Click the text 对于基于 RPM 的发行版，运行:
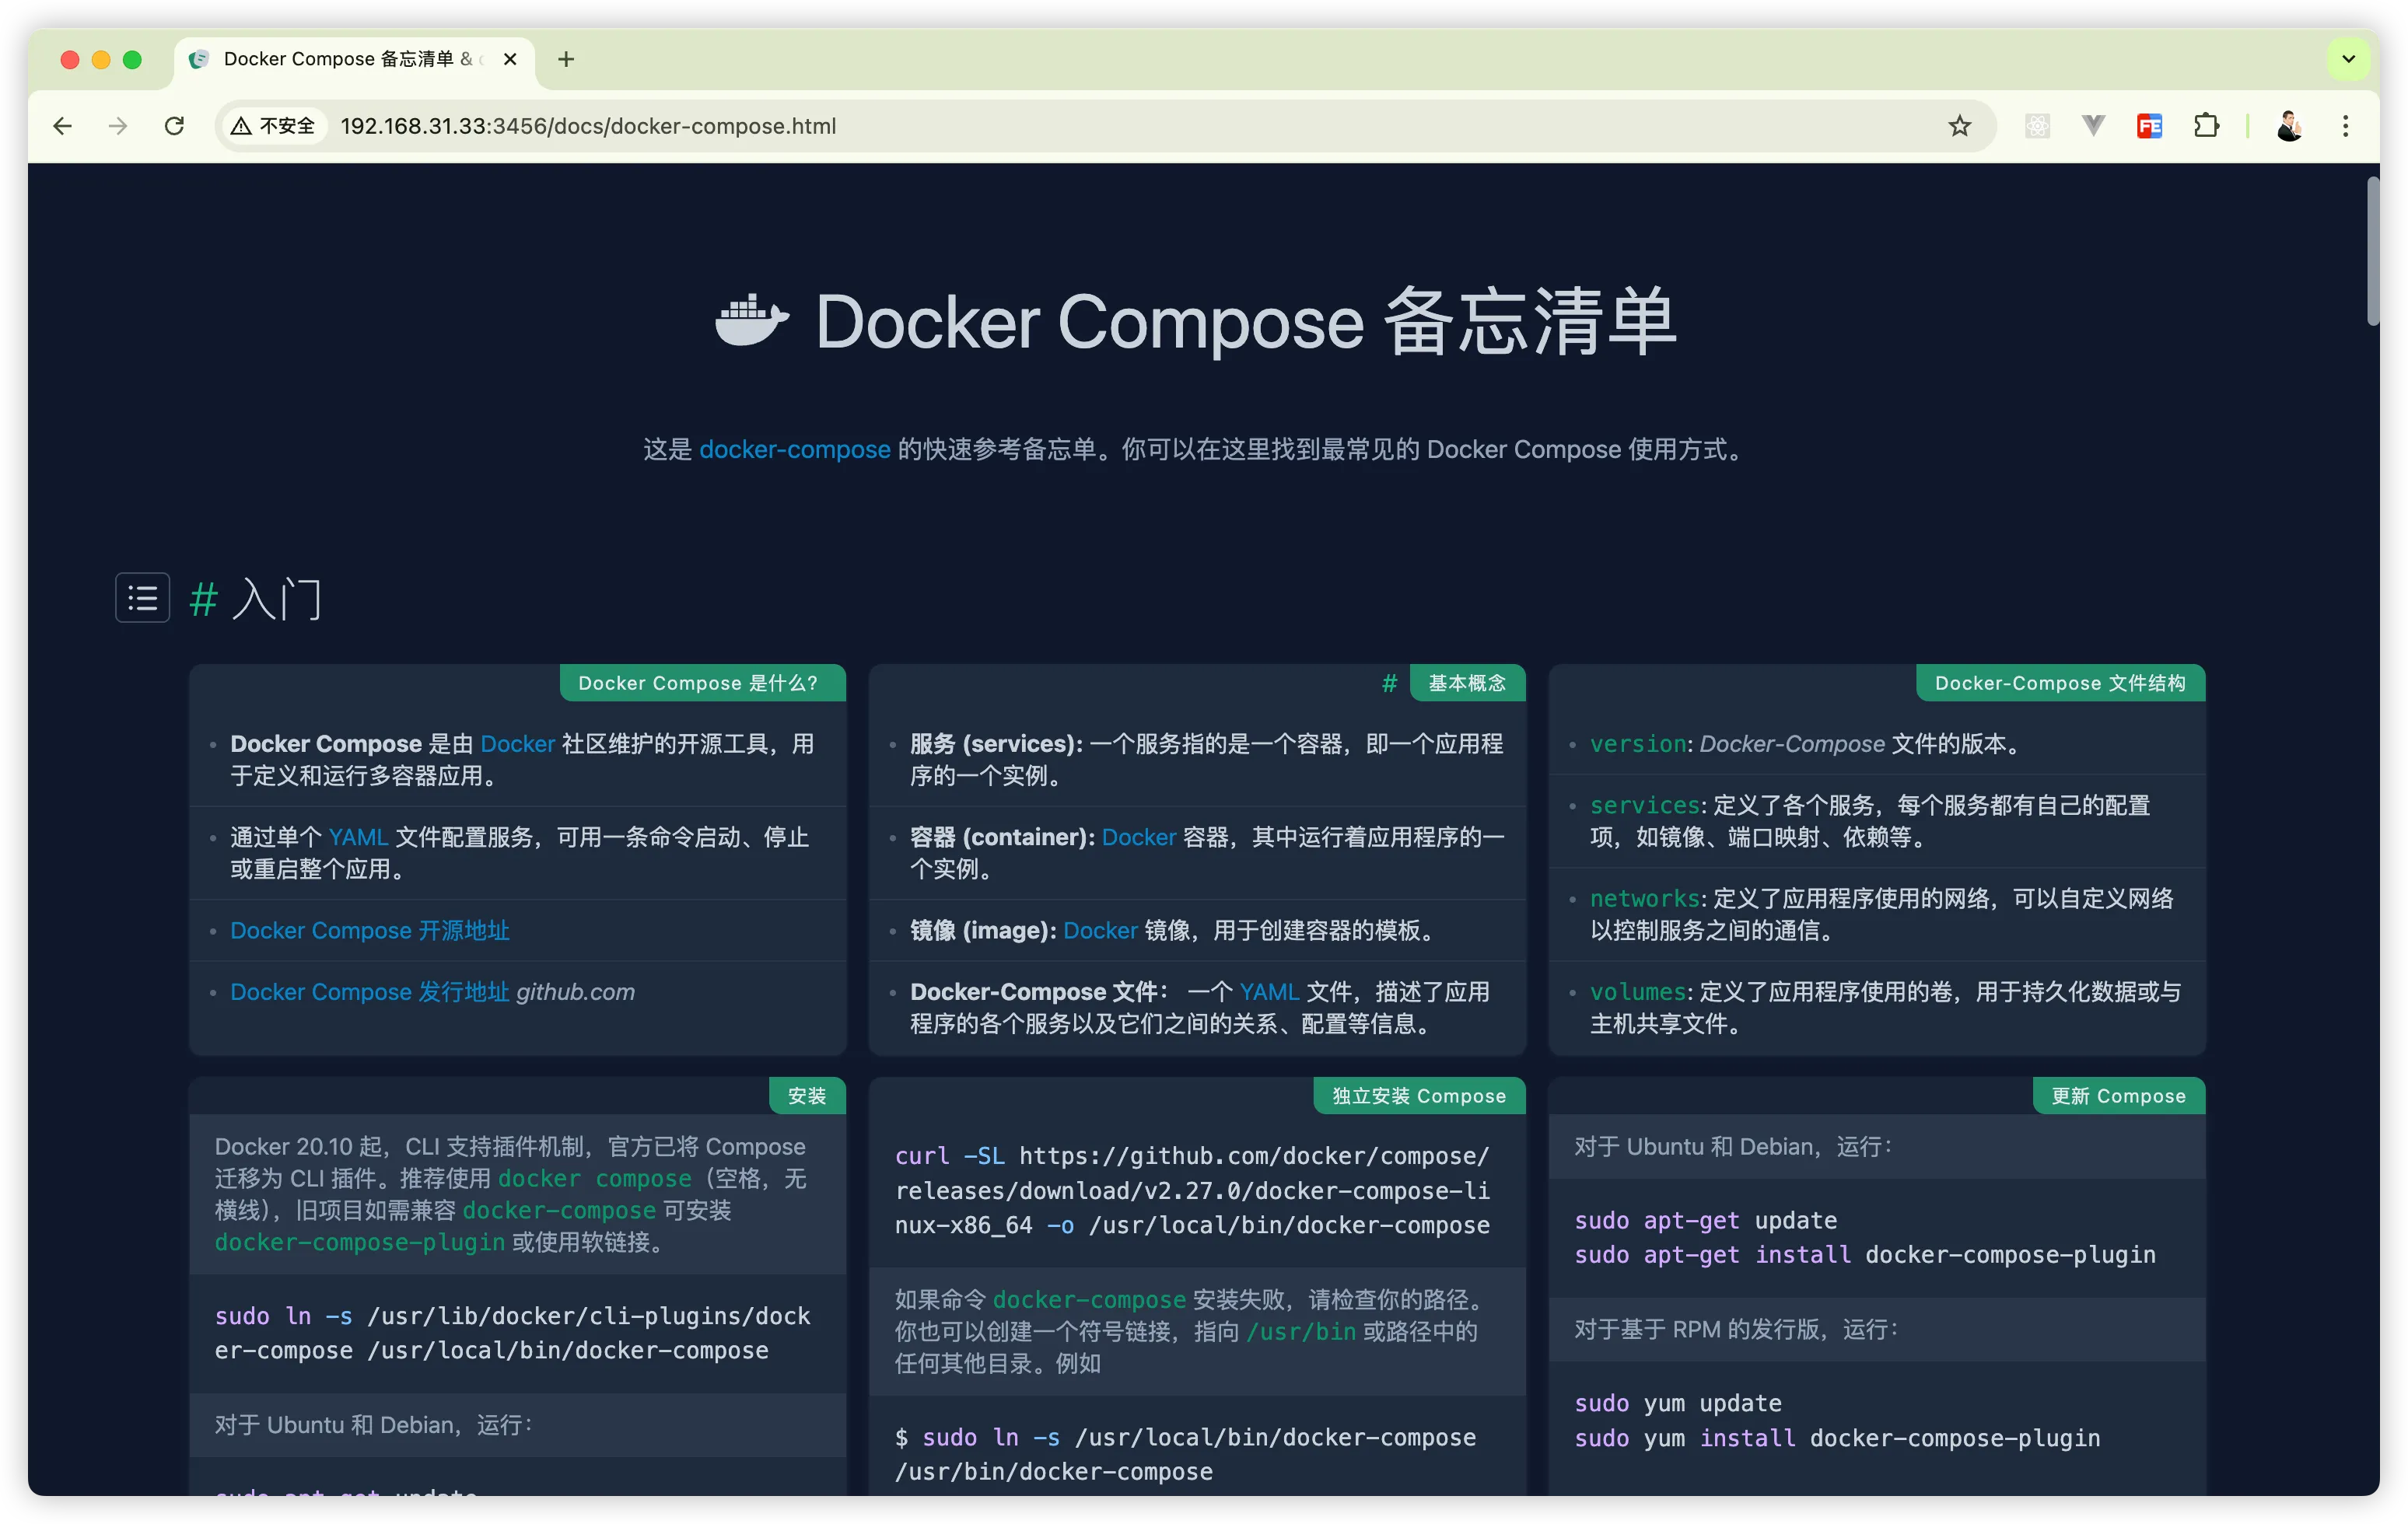 tap(1735, 1328)
